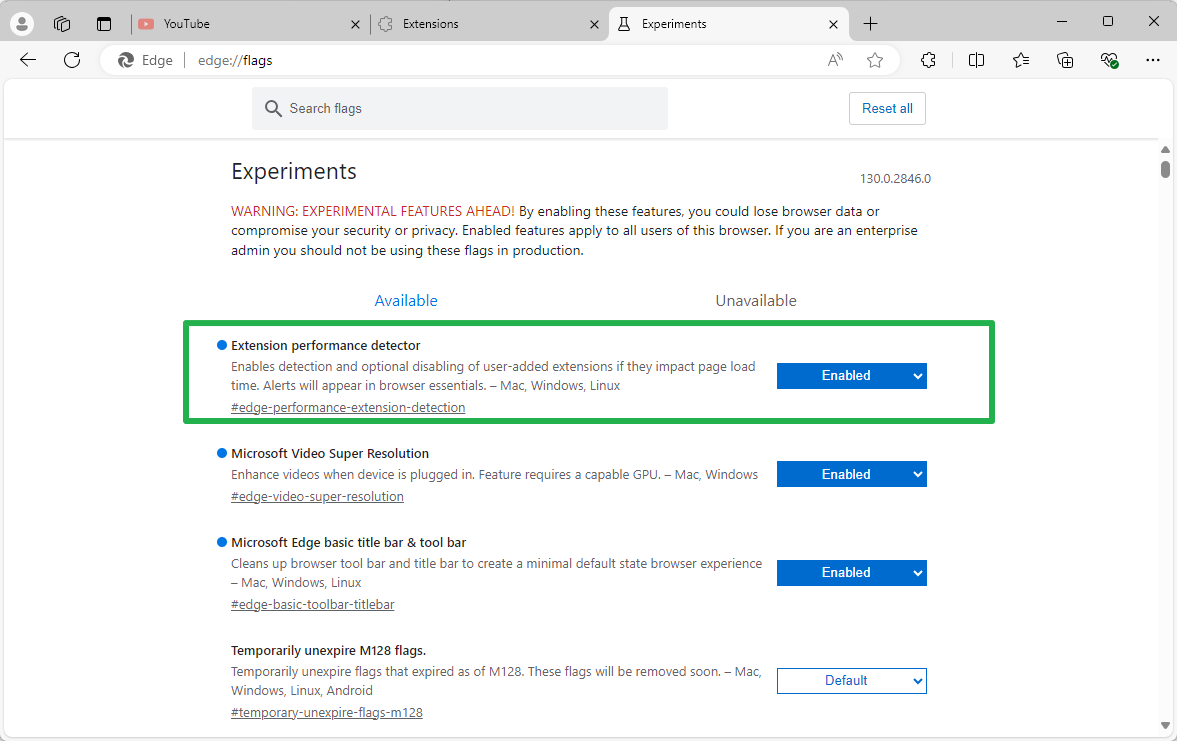Open #temporary-unexpire-flags-m128 link
The width and height of the screenshot is (1177, 741).
pyautogui.click(x=327, y=712)
